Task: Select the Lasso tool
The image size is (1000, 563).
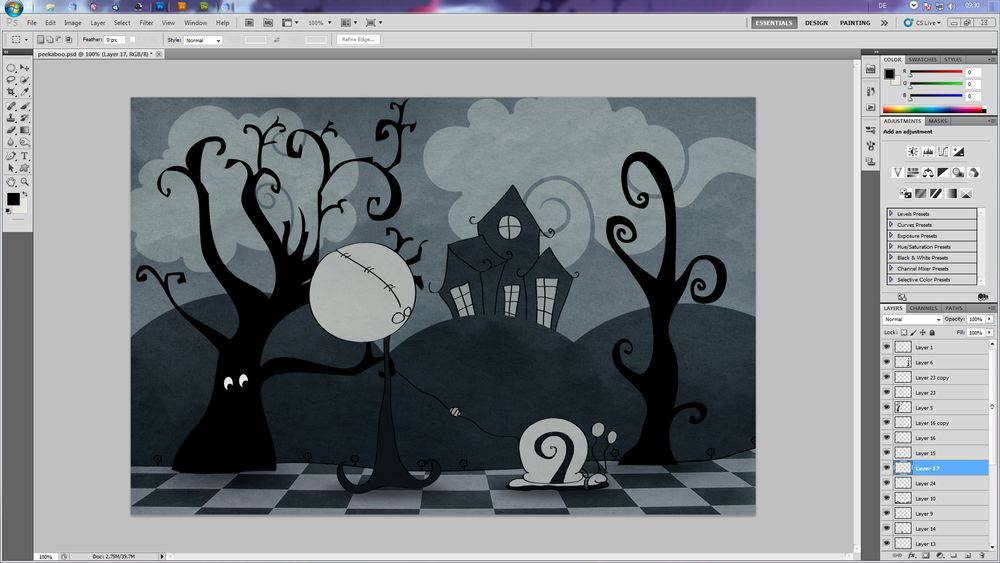Action: [x=11, y=80]
